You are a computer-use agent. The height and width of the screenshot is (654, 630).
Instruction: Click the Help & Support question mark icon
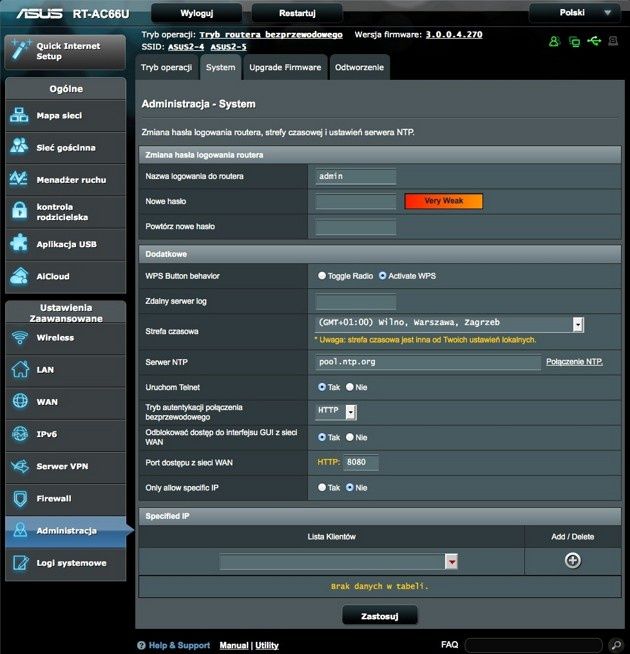click(141, 645)
